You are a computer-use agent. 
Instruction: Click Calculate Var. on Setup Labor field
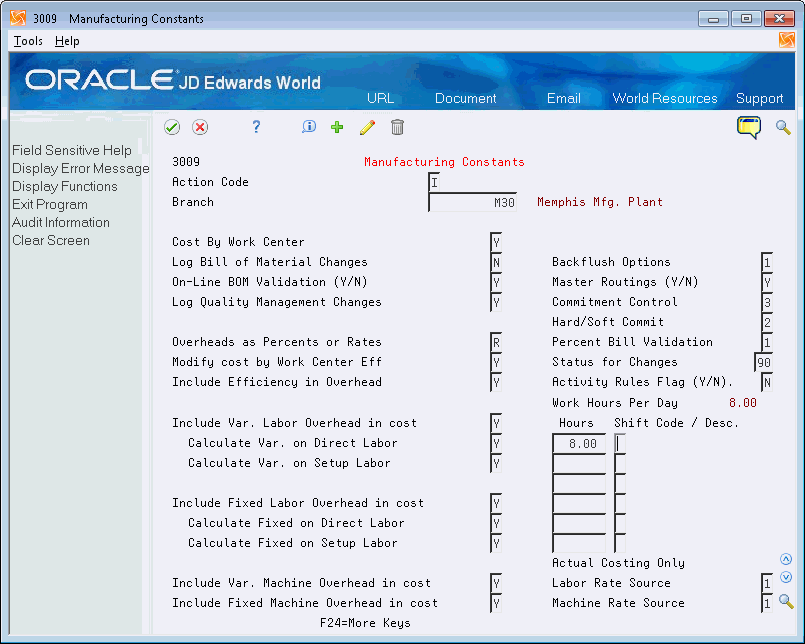[x=496, y=463]
